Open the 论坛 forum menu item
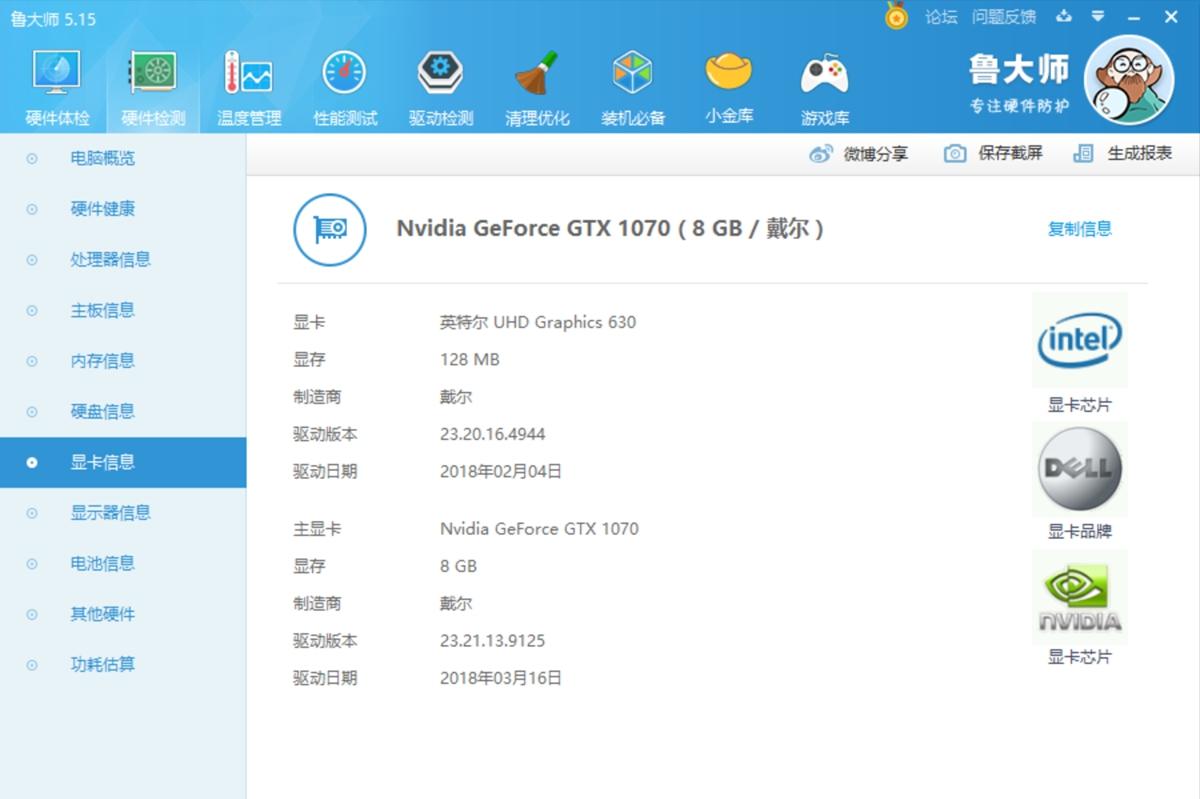 (x=939, y=16)
